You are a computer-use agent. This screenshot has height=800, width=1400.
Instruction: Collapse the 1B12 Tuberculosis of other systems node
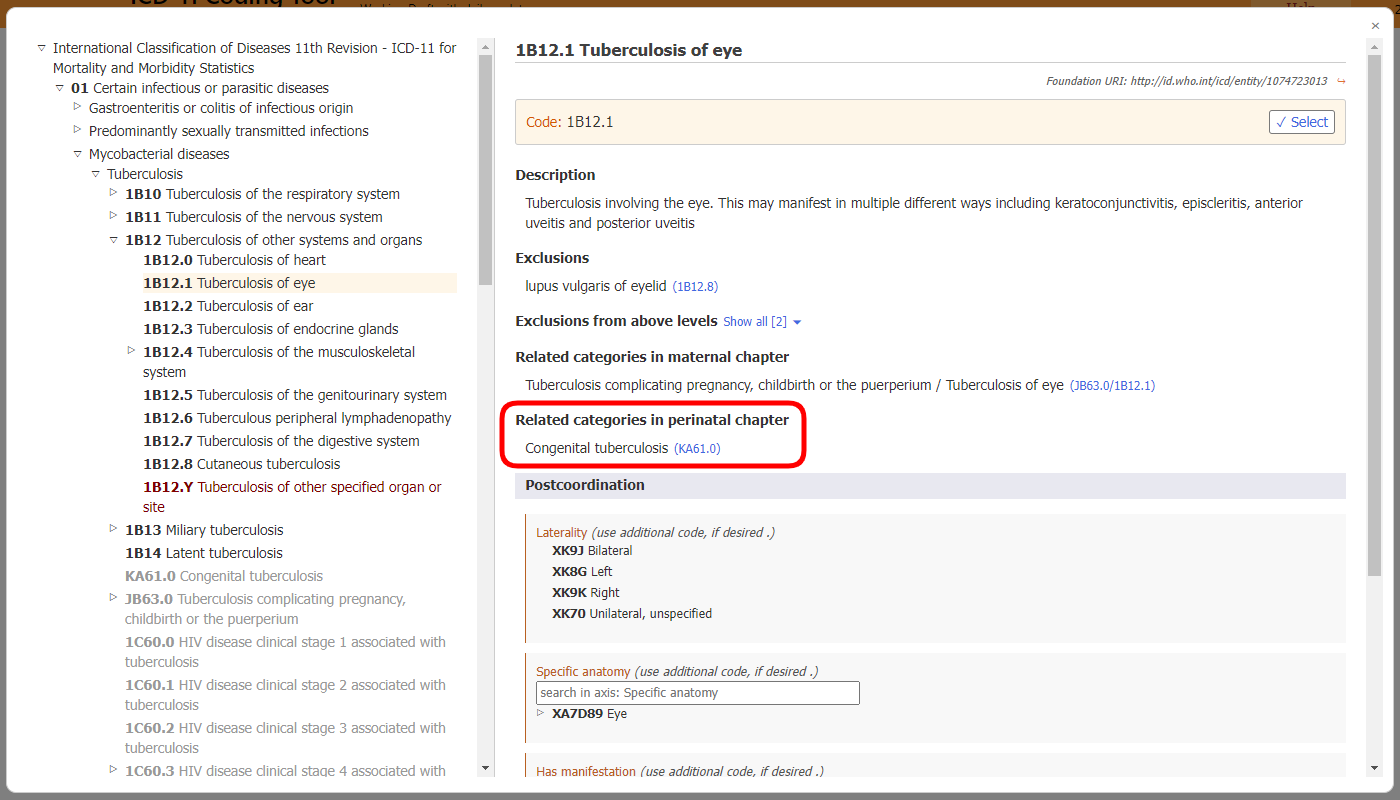tap(113, 239)
